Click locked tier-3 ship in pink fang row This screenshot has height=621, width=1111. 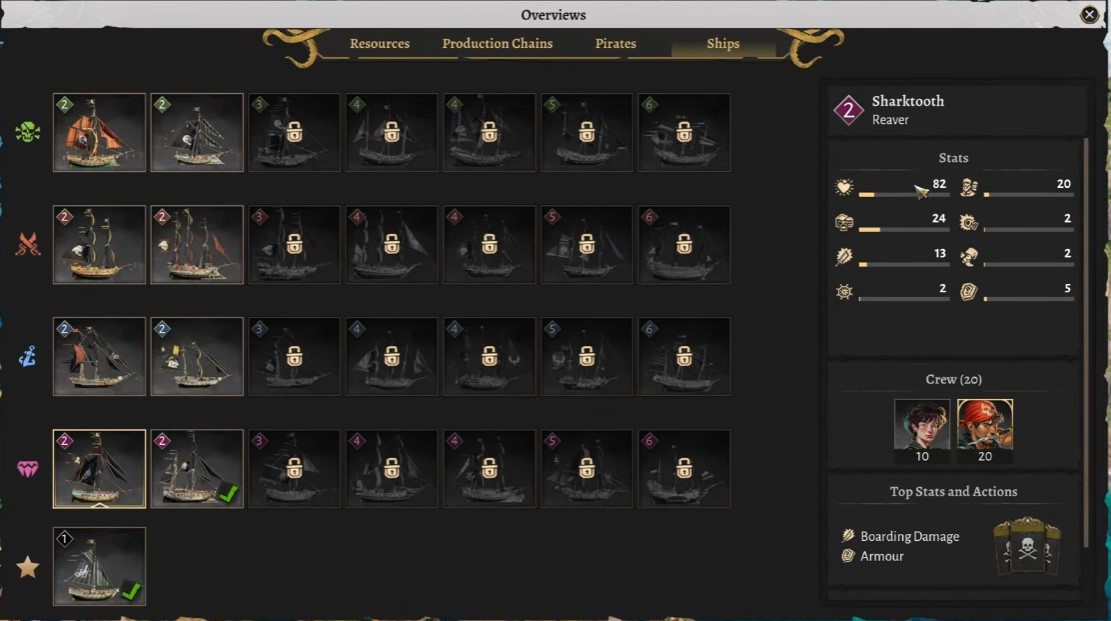coord(294,469)
